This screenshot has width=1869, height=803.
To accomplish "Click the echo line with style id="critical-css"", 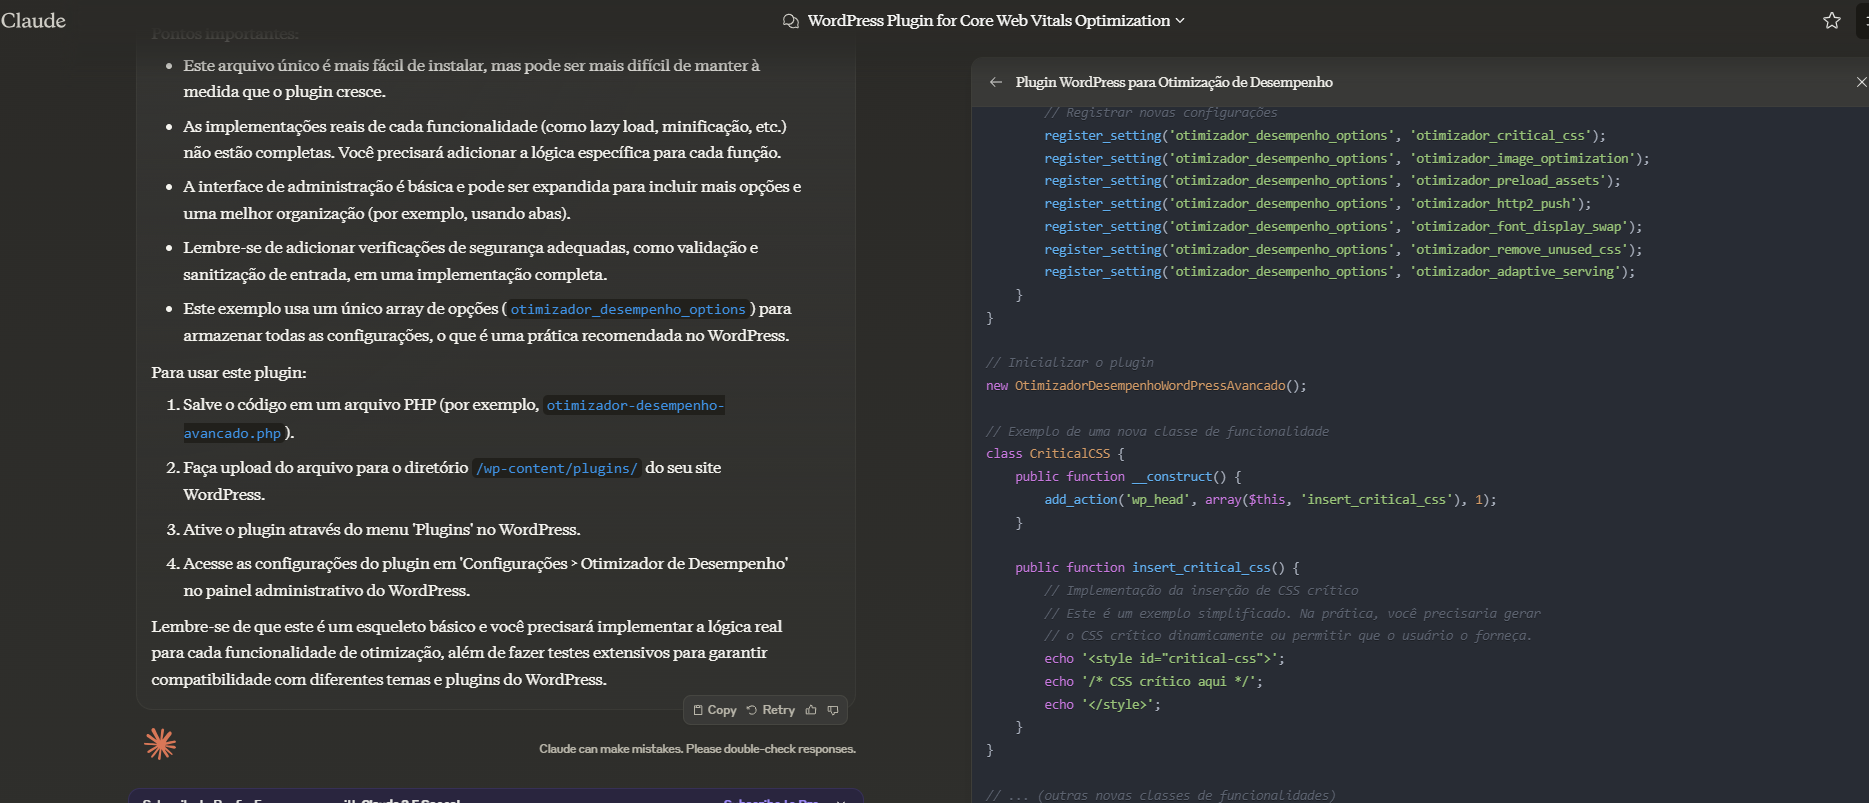I will [x=1164, y=659].
